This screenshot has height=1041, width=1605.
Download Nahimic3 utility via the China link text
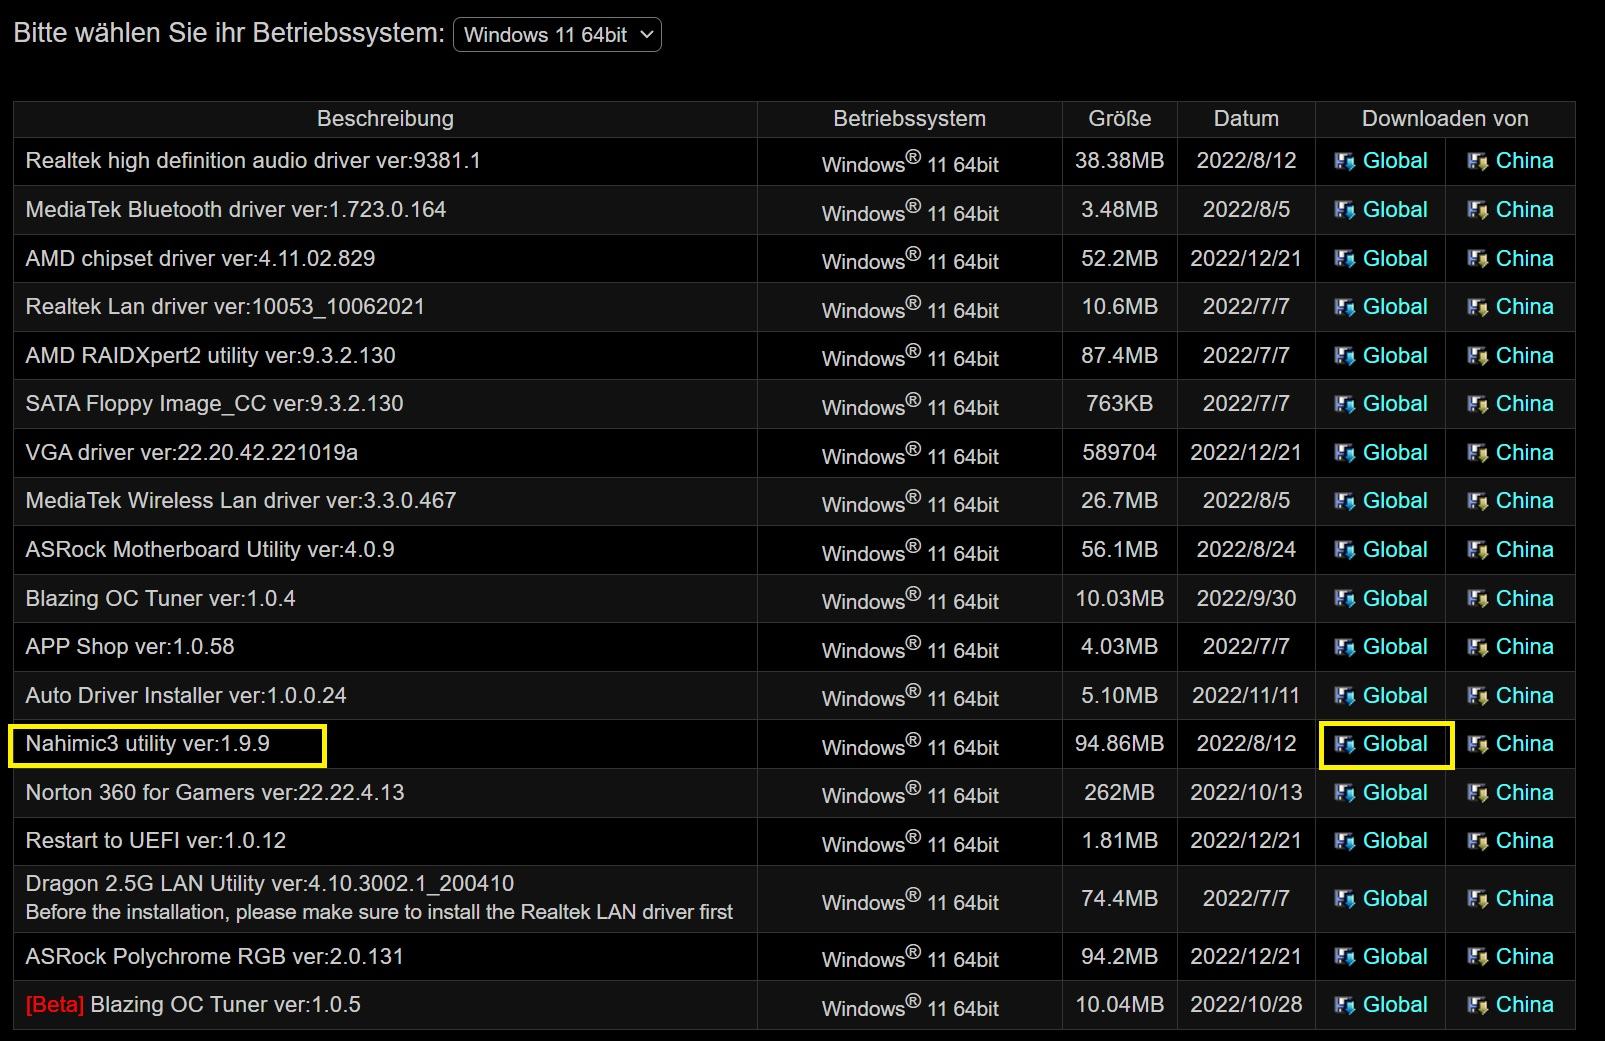[1525, 744]
